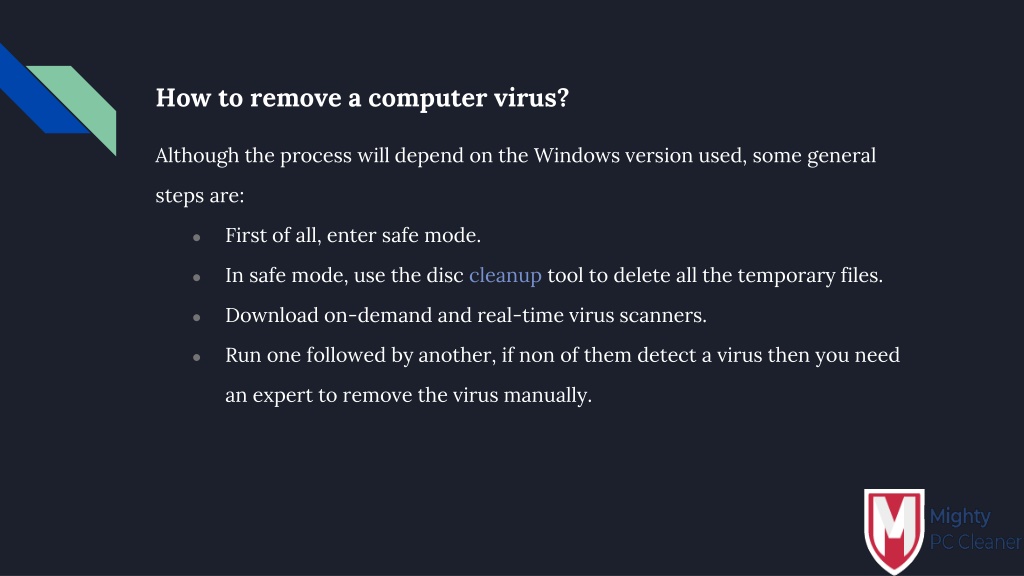Select the "How to remove a computer virus?" heading
The width and height of the screenshot is (1024, 576).
[362, 98]
